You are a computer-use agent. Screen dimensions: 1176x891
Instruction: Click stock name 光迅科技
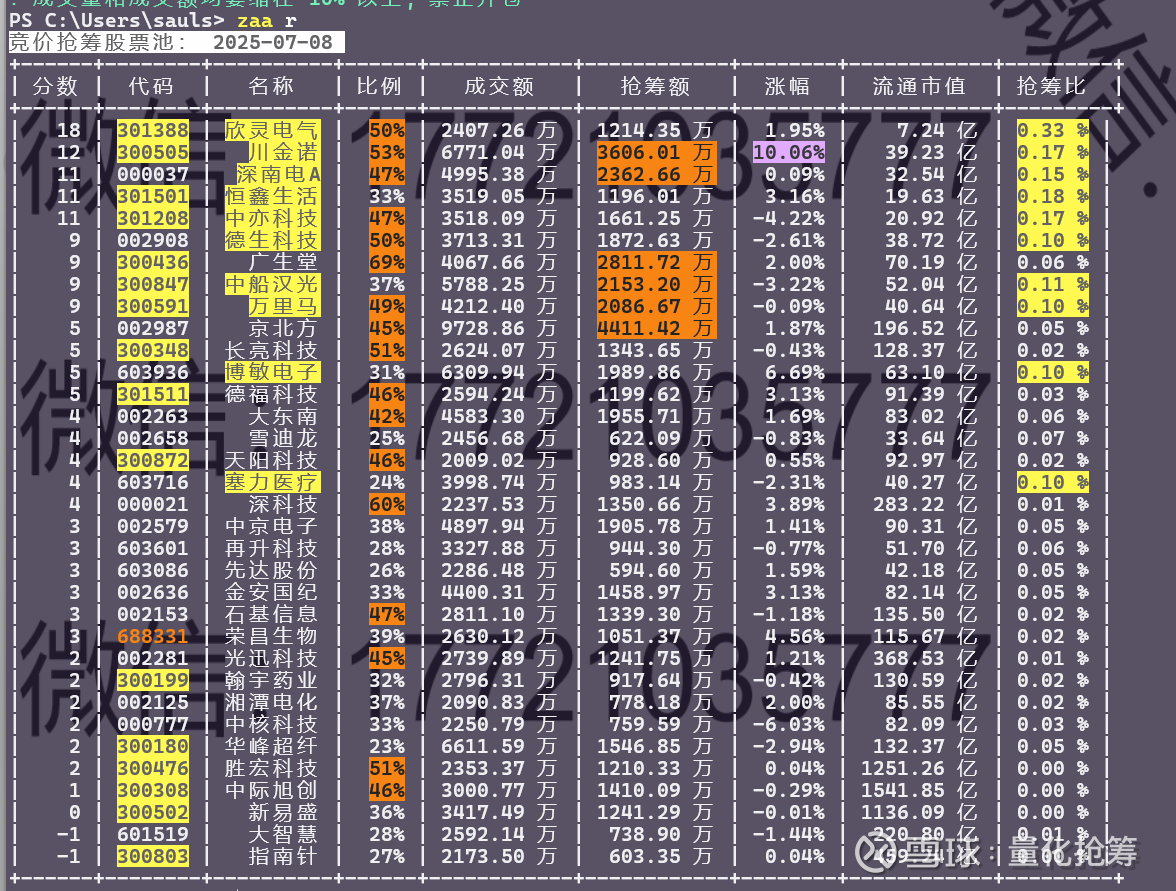tap(272, 658)
